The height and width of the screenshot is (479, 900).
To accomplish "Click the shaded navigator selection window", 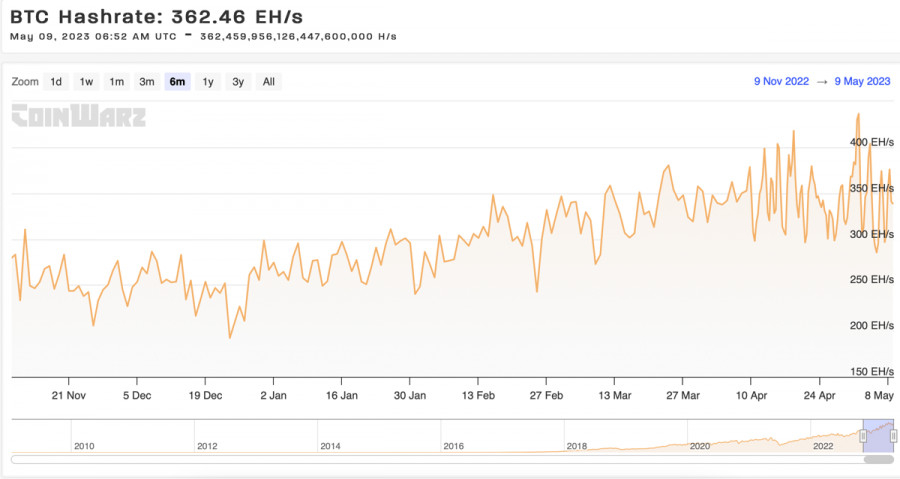I will pyautogui.click(x=878, y=436).
